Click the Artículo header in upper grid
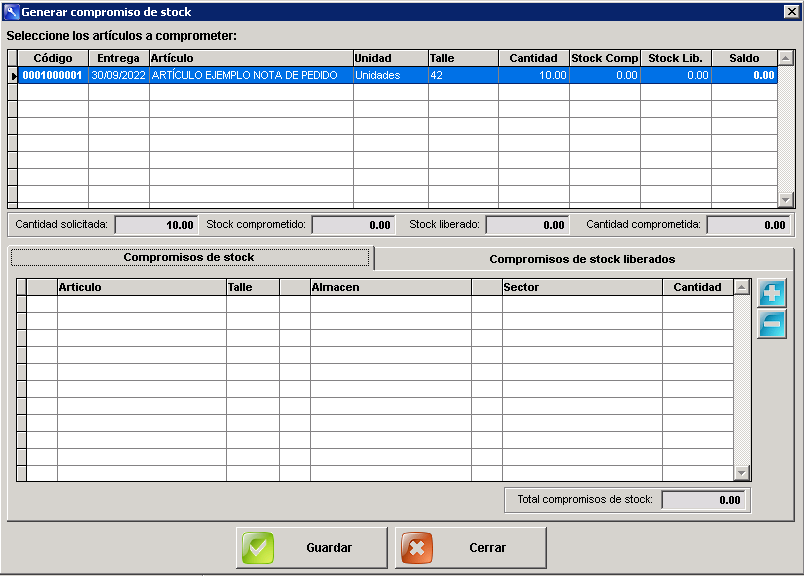Viewport: 804px width, 576px height. [x=251, y=58]
